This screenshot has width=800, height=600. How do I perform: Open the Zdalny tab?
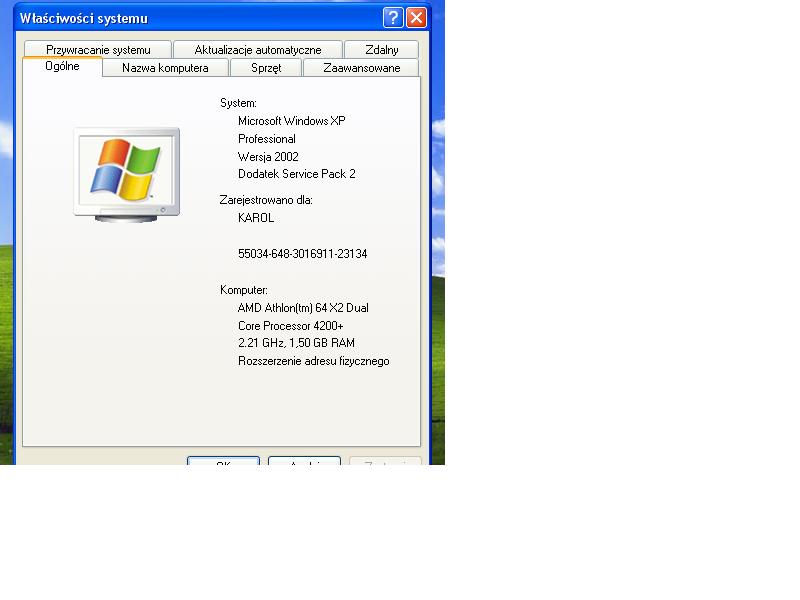pyautogui.click(x=382, y=49)
